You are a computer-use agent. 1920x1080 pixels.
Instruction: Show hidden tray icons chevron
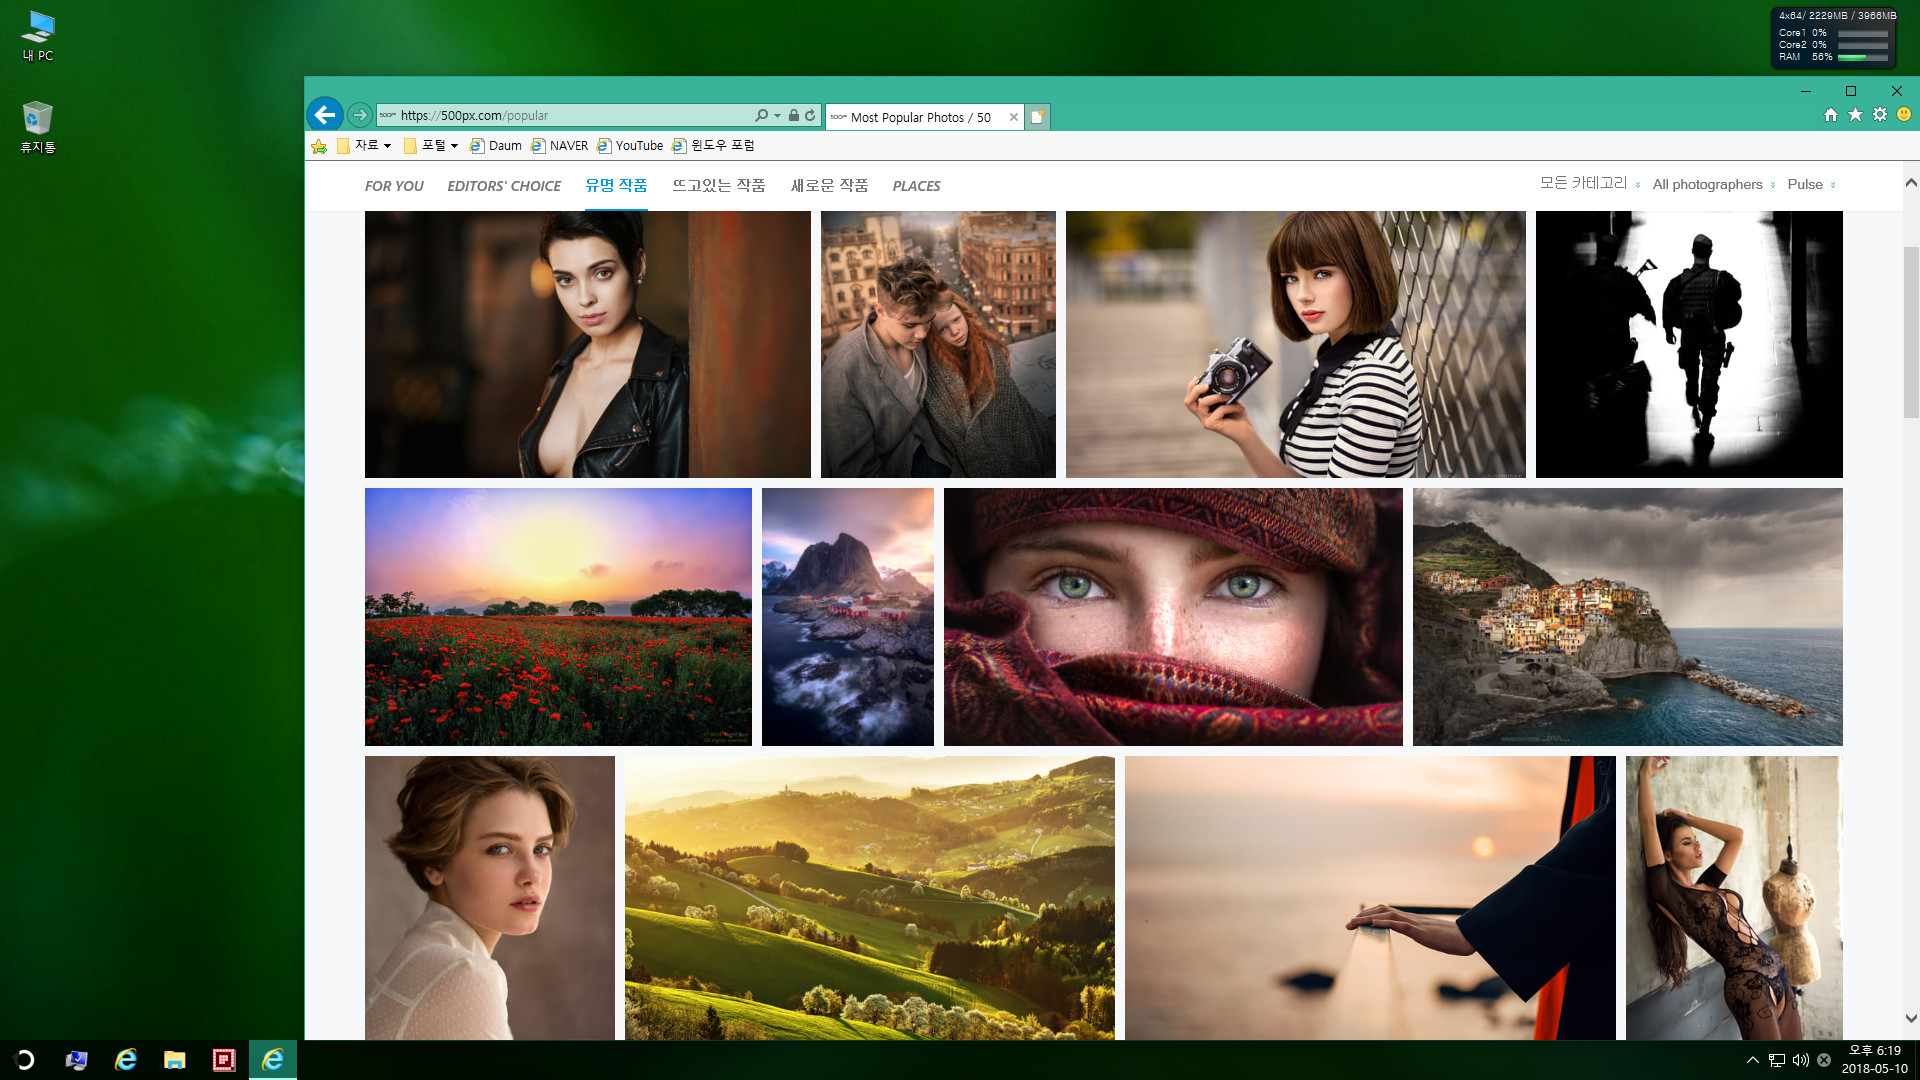(1752, 1060)
